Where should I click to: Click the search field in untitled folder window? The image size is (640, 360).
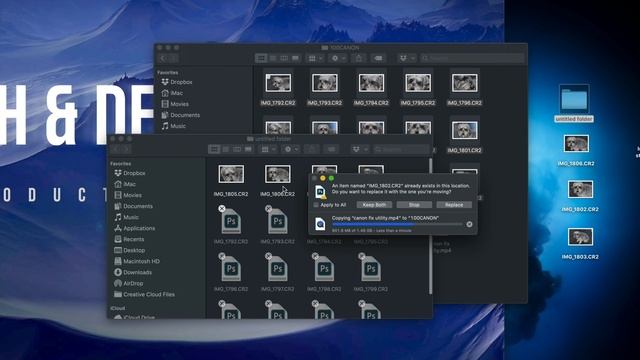[402, 149]
